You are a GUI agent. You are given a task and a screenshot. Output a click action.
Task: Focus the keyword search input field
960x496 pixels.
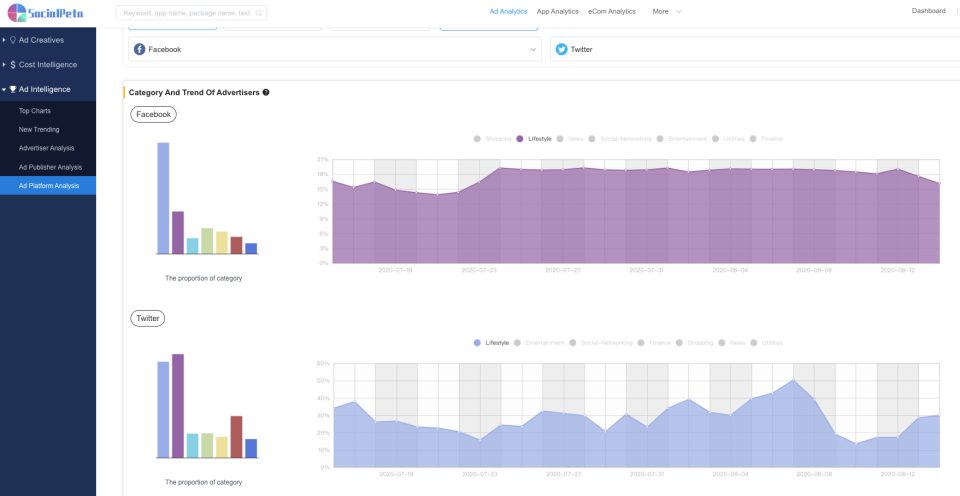[x=191, y=12]
